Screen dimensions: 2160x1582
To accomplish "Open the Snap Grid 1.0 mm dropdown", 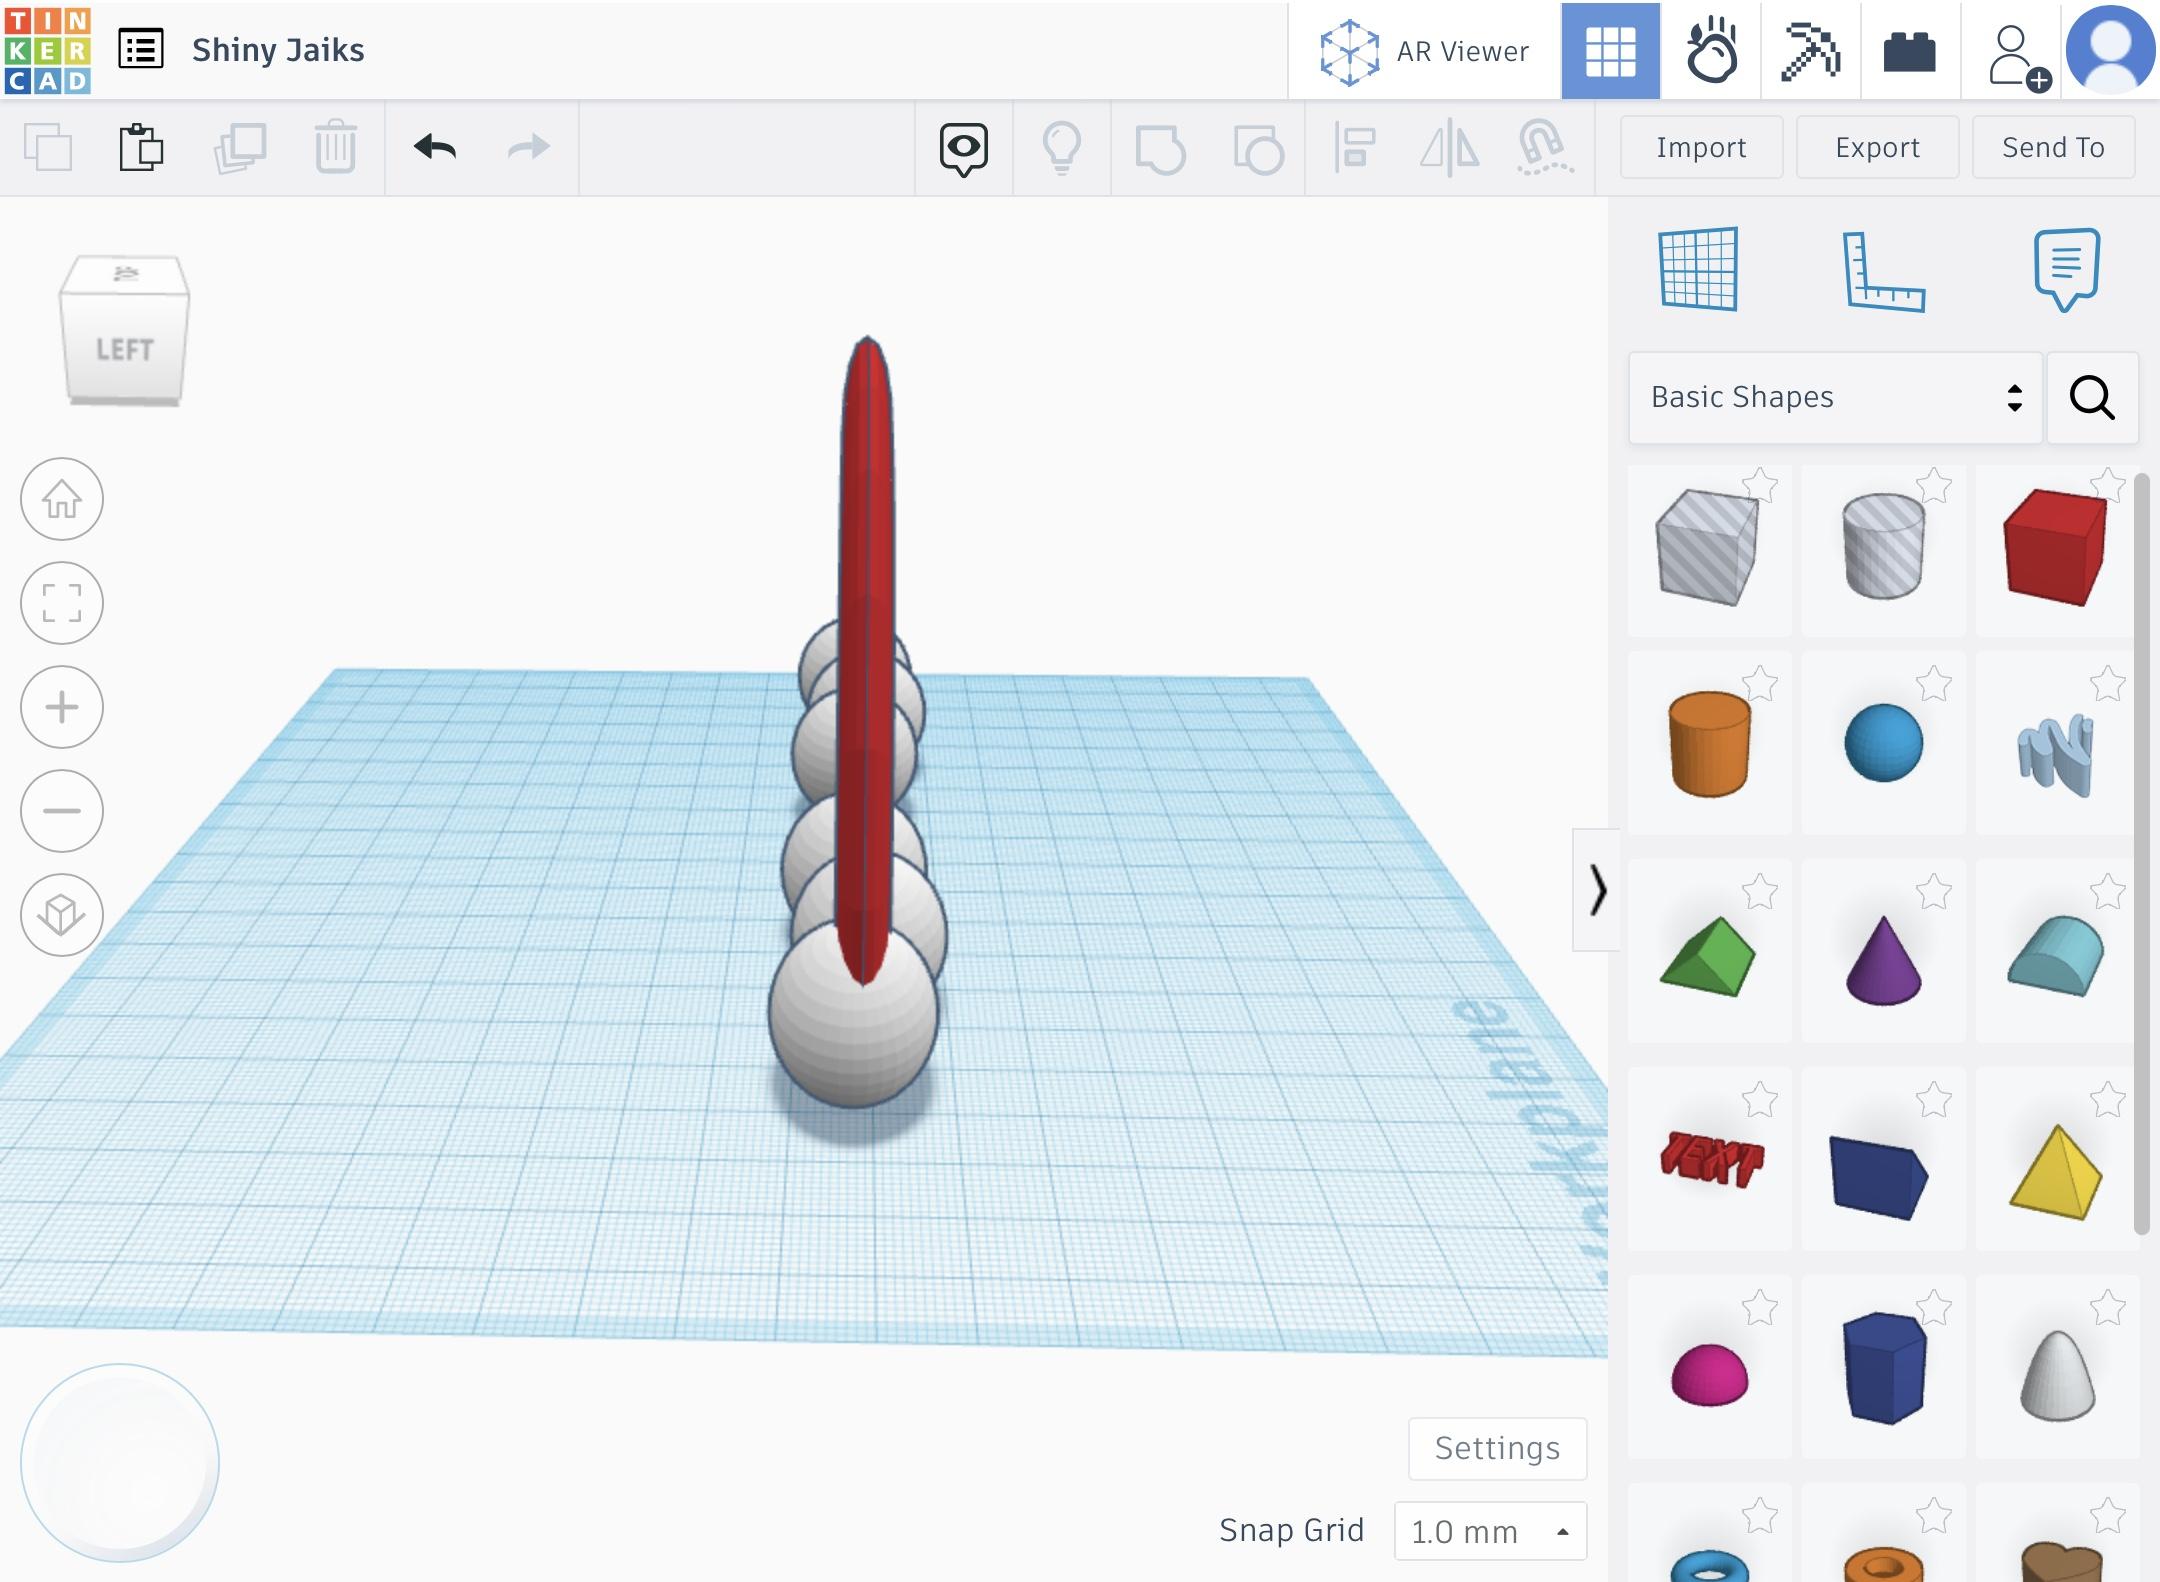I will pos(1490,1531).
